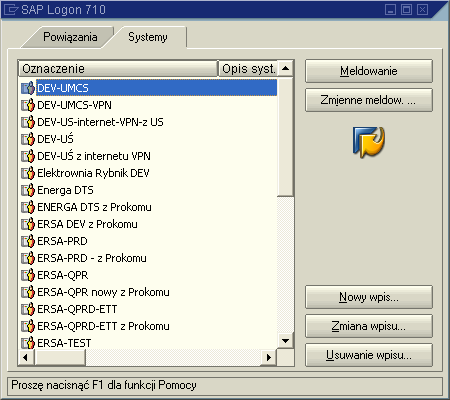This screenshot has height=400, width=450.
Task: Select ERSA DEV z Prokomu entry
Action: click(87, 224)
